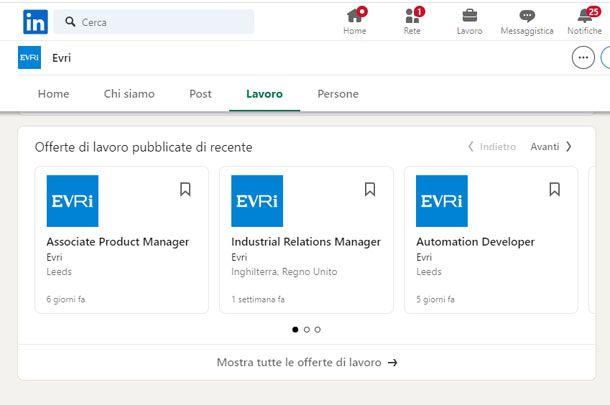This screenshot has width=610, height=405.
Task: Click the Evri company logo in header
Action: 30,58
